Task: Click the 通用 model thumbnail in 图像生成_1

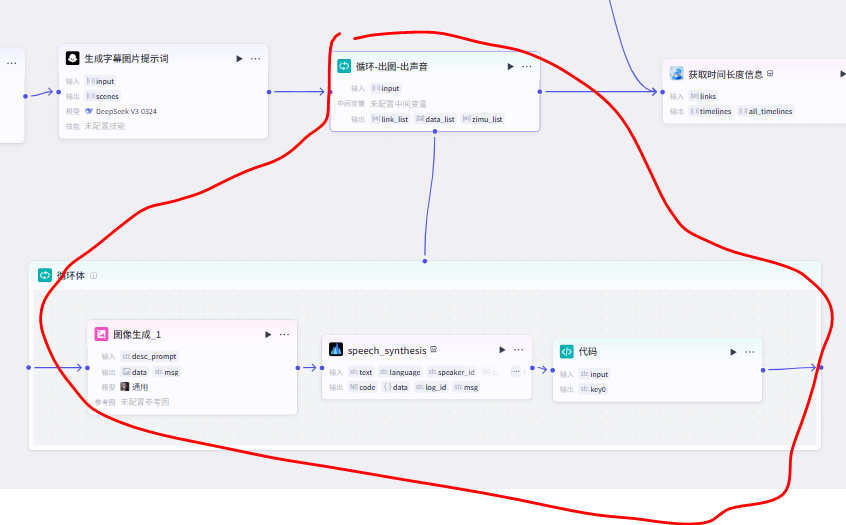Action: click(x=125, y=386)
